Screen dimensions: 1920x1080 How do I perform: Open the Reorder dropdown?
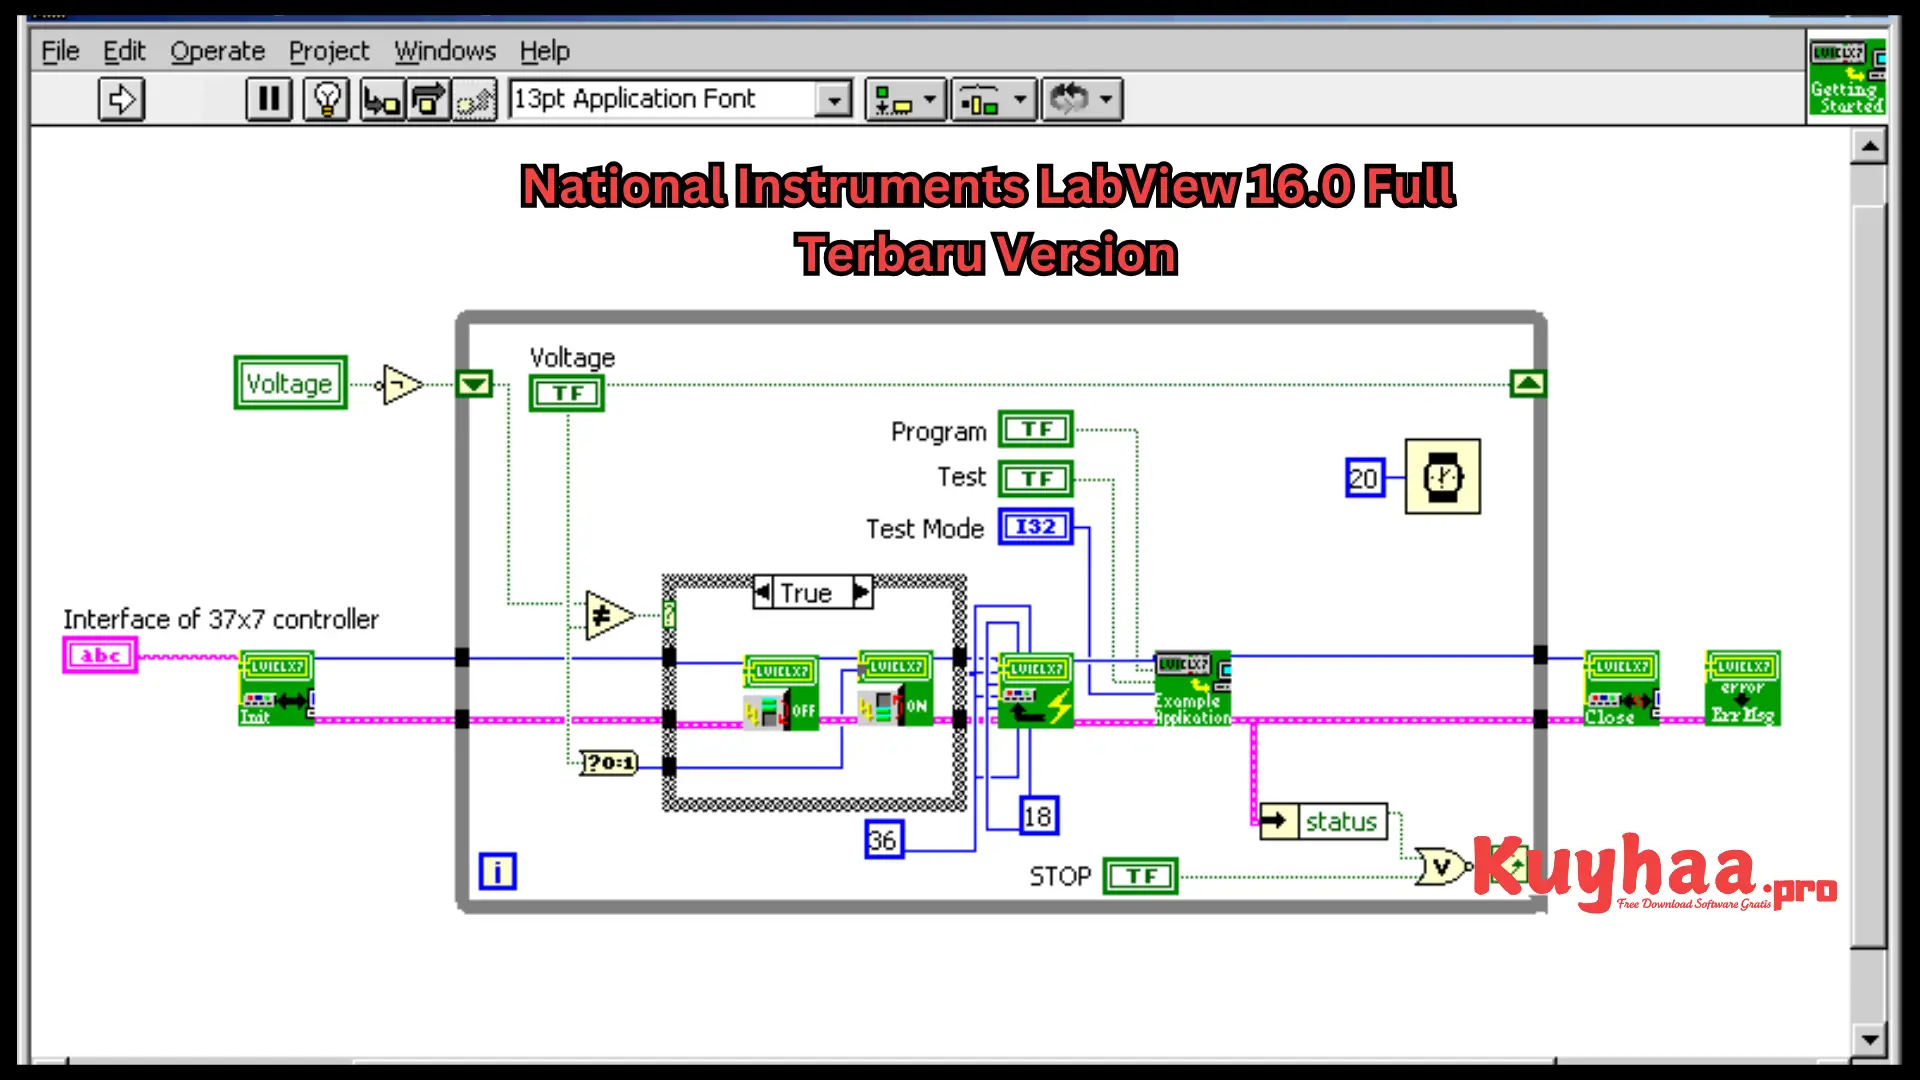click(1082, 99)
